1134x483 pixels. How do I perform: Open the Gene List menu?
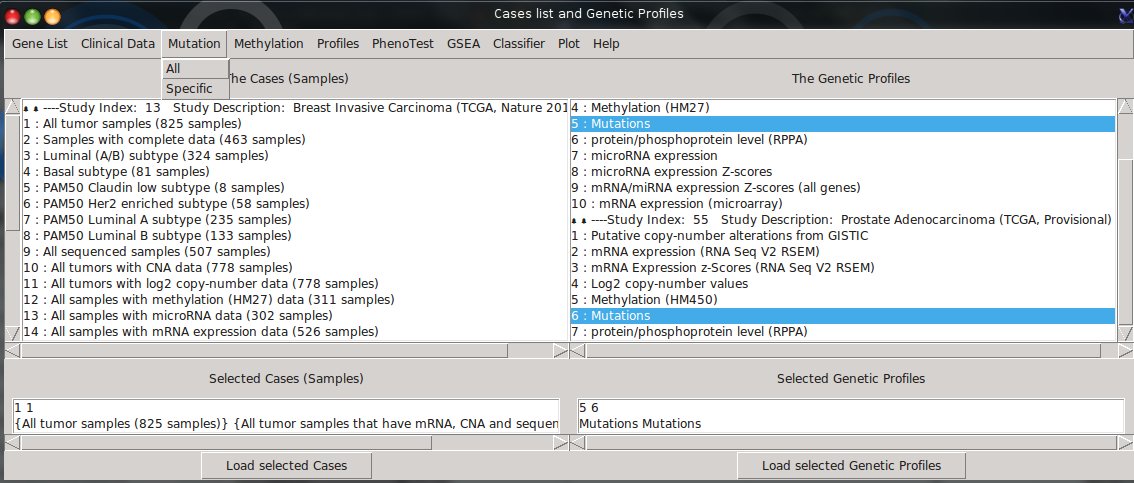coord(40,44)
